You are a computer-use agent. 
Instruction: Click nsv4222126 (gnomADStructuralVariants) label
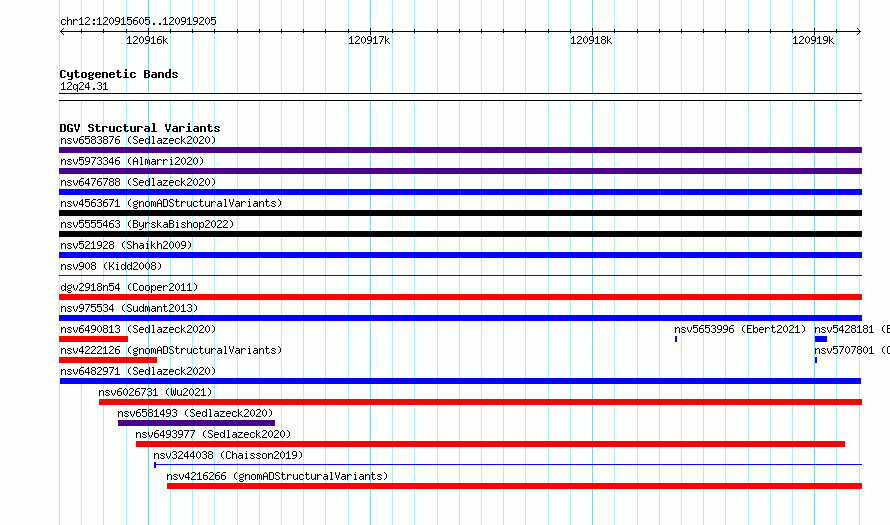171,350
